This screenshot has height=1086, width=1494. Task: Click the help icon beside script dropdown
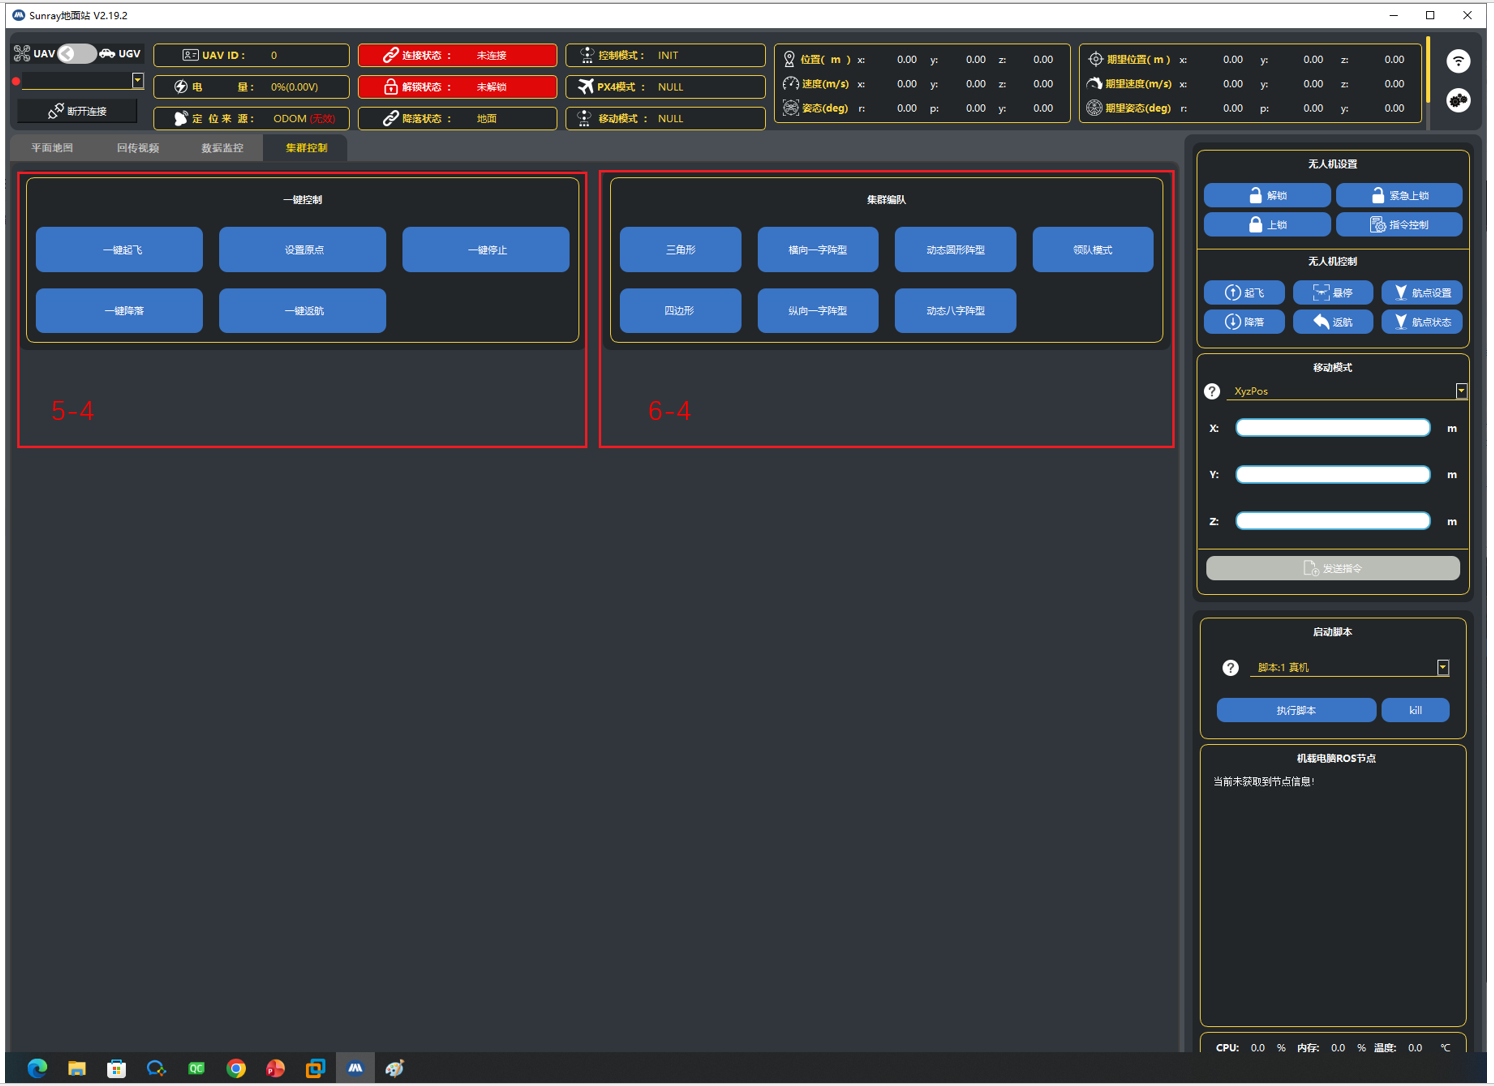tap(1230, 668)
